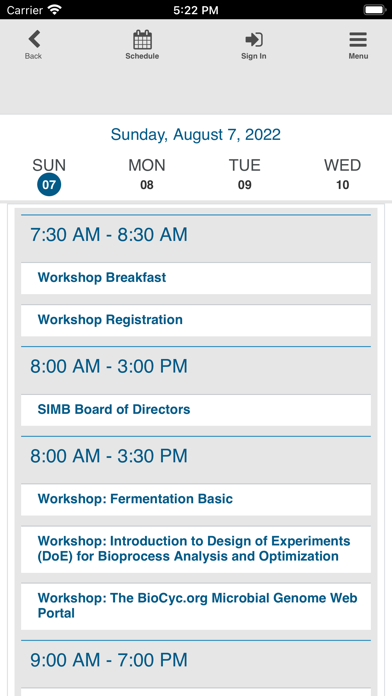The image size is (392, 696).
Task: Tap the 7:30 AM - 8:30 AM header
Action: click(109, 235)
